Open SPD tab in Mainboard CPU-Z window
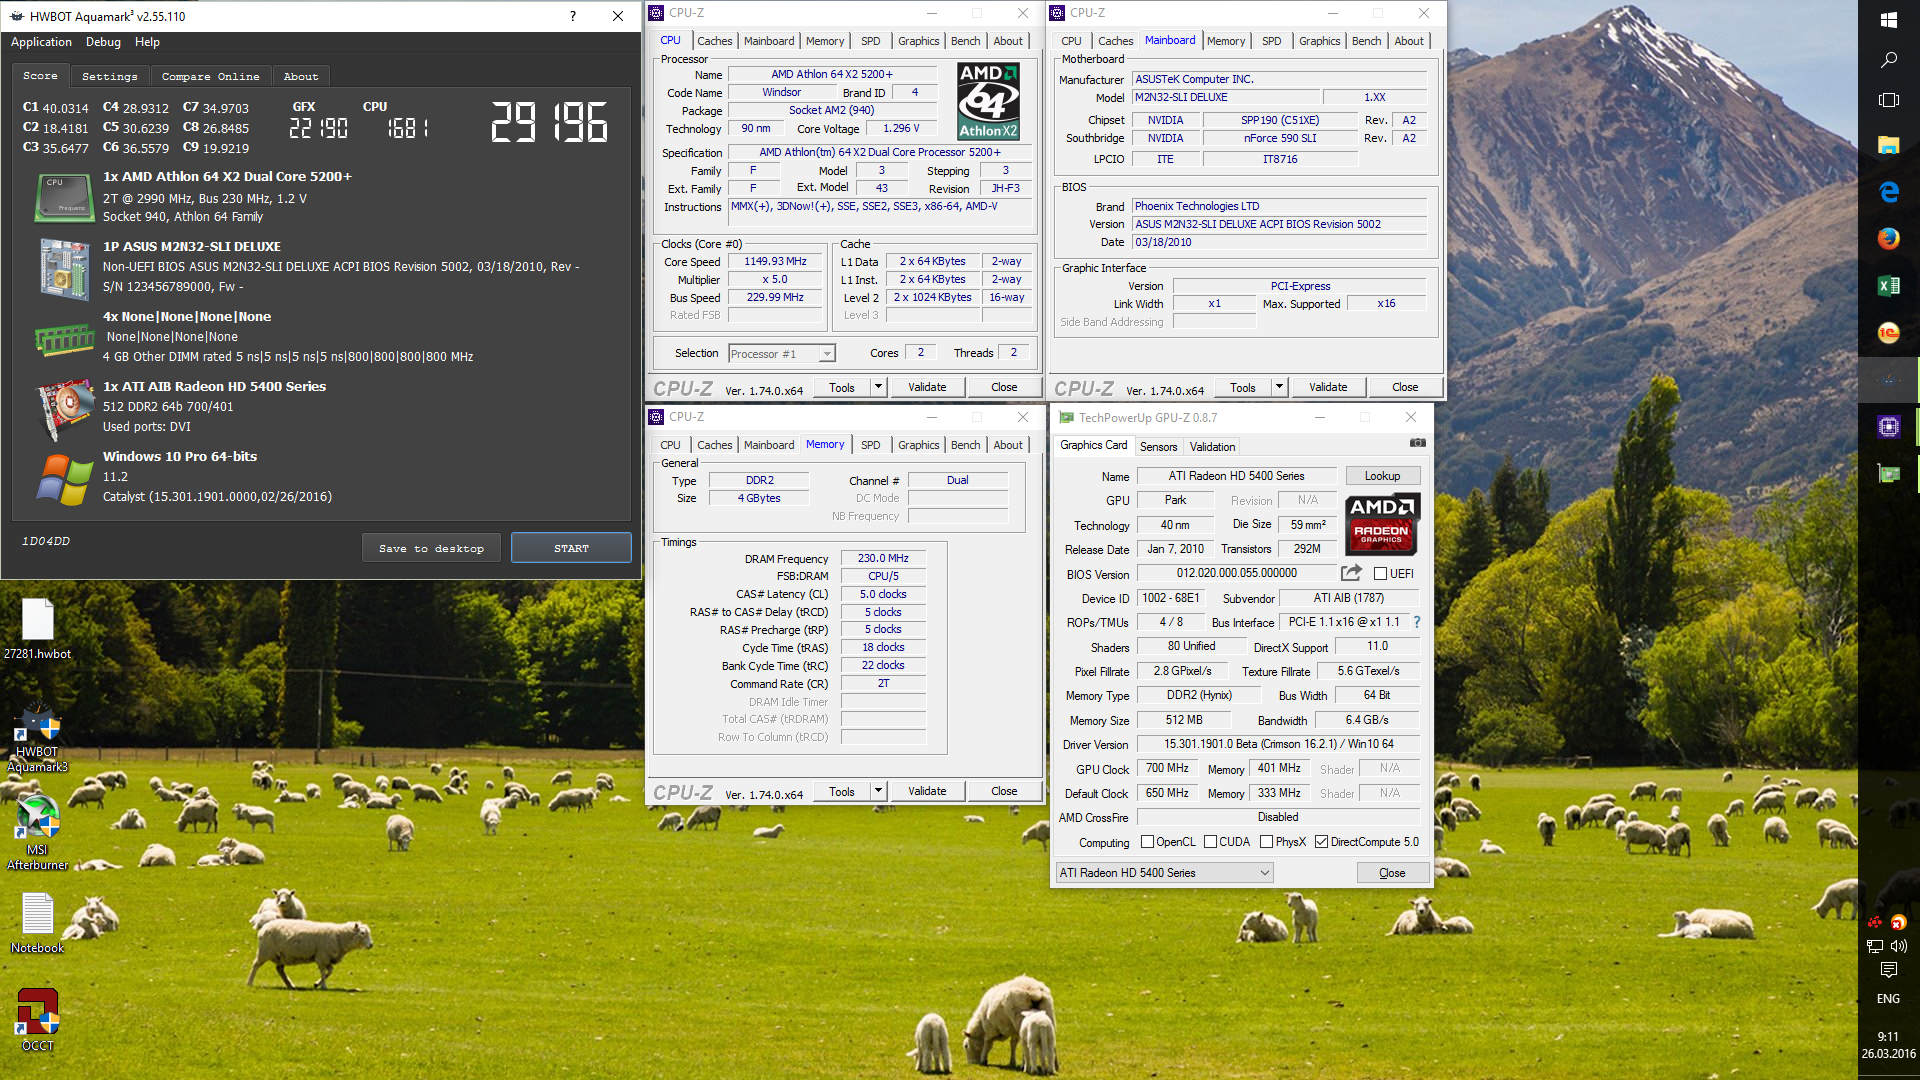 click(1271, 41)
